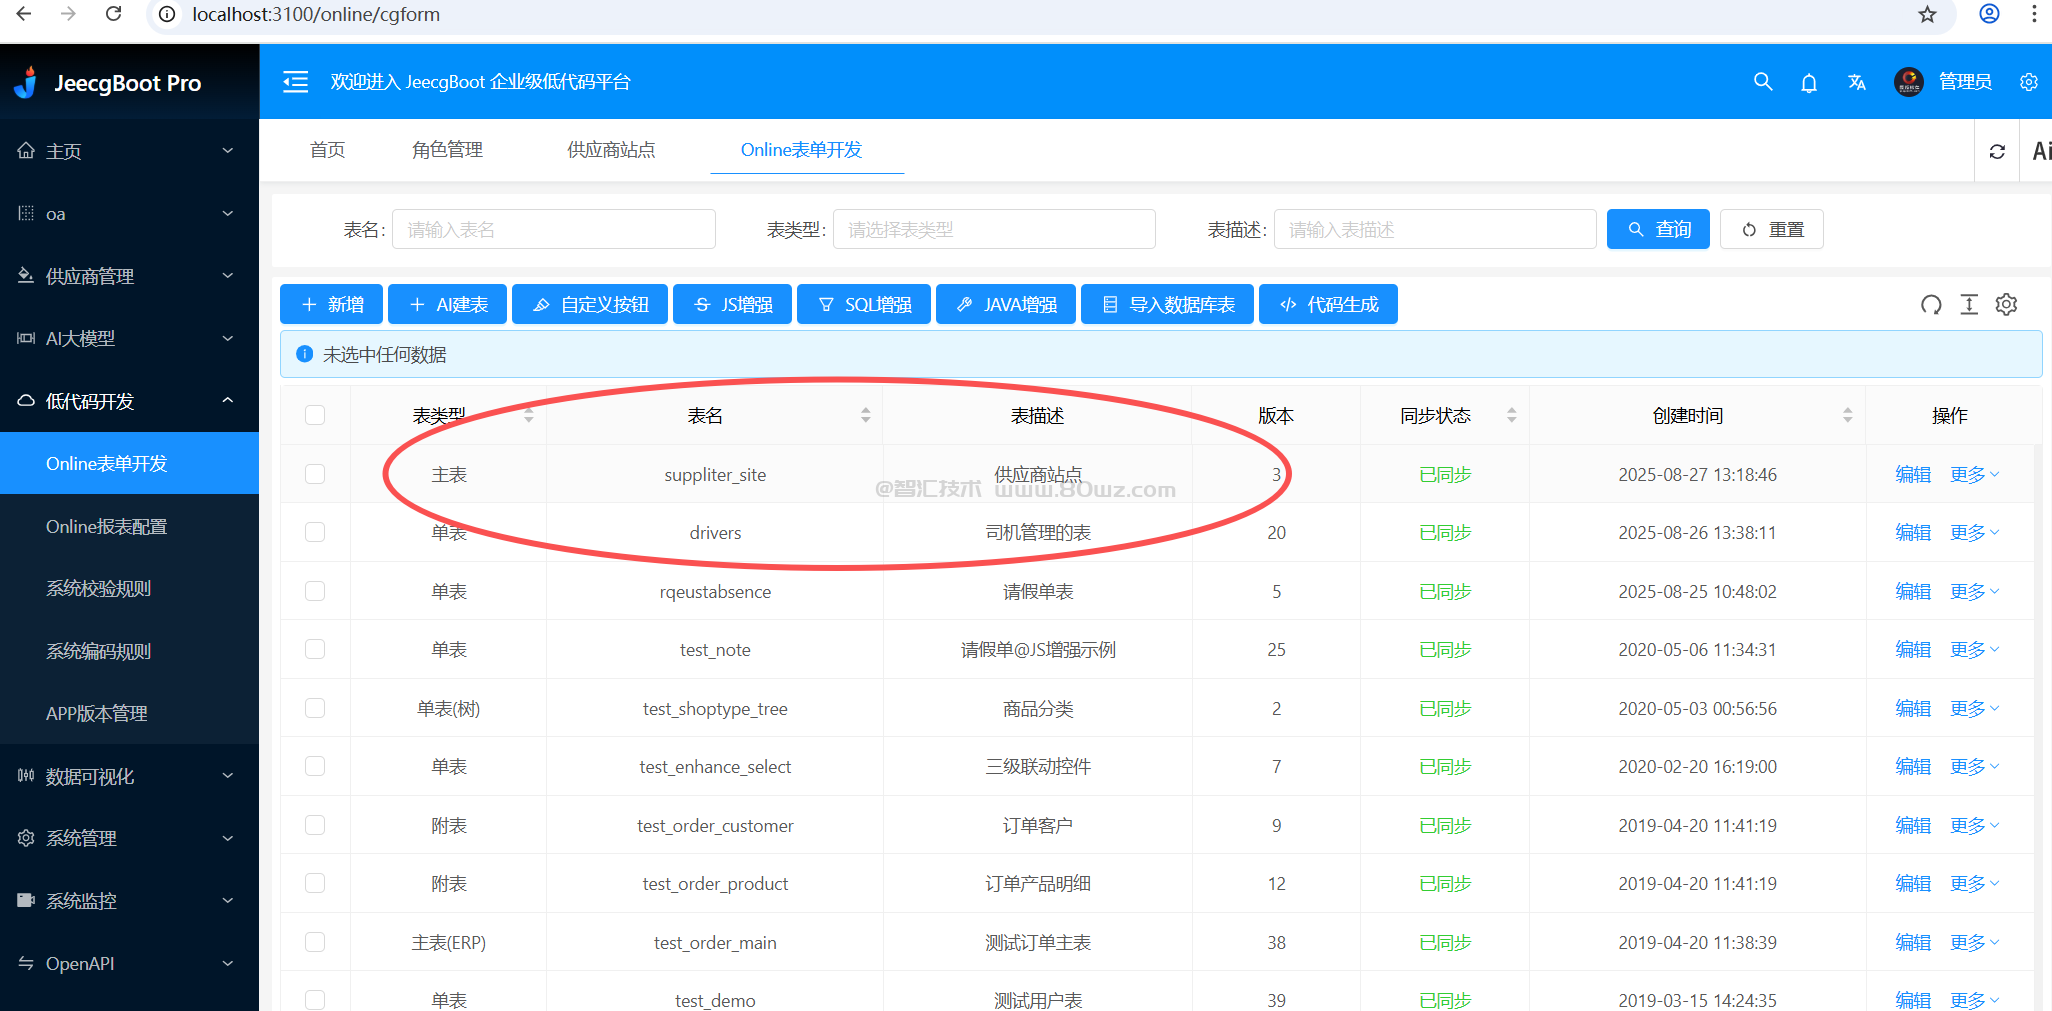Click the 代码生成 code generation button
This screenshot has width=2052, height=1011.
[1328, 304]
